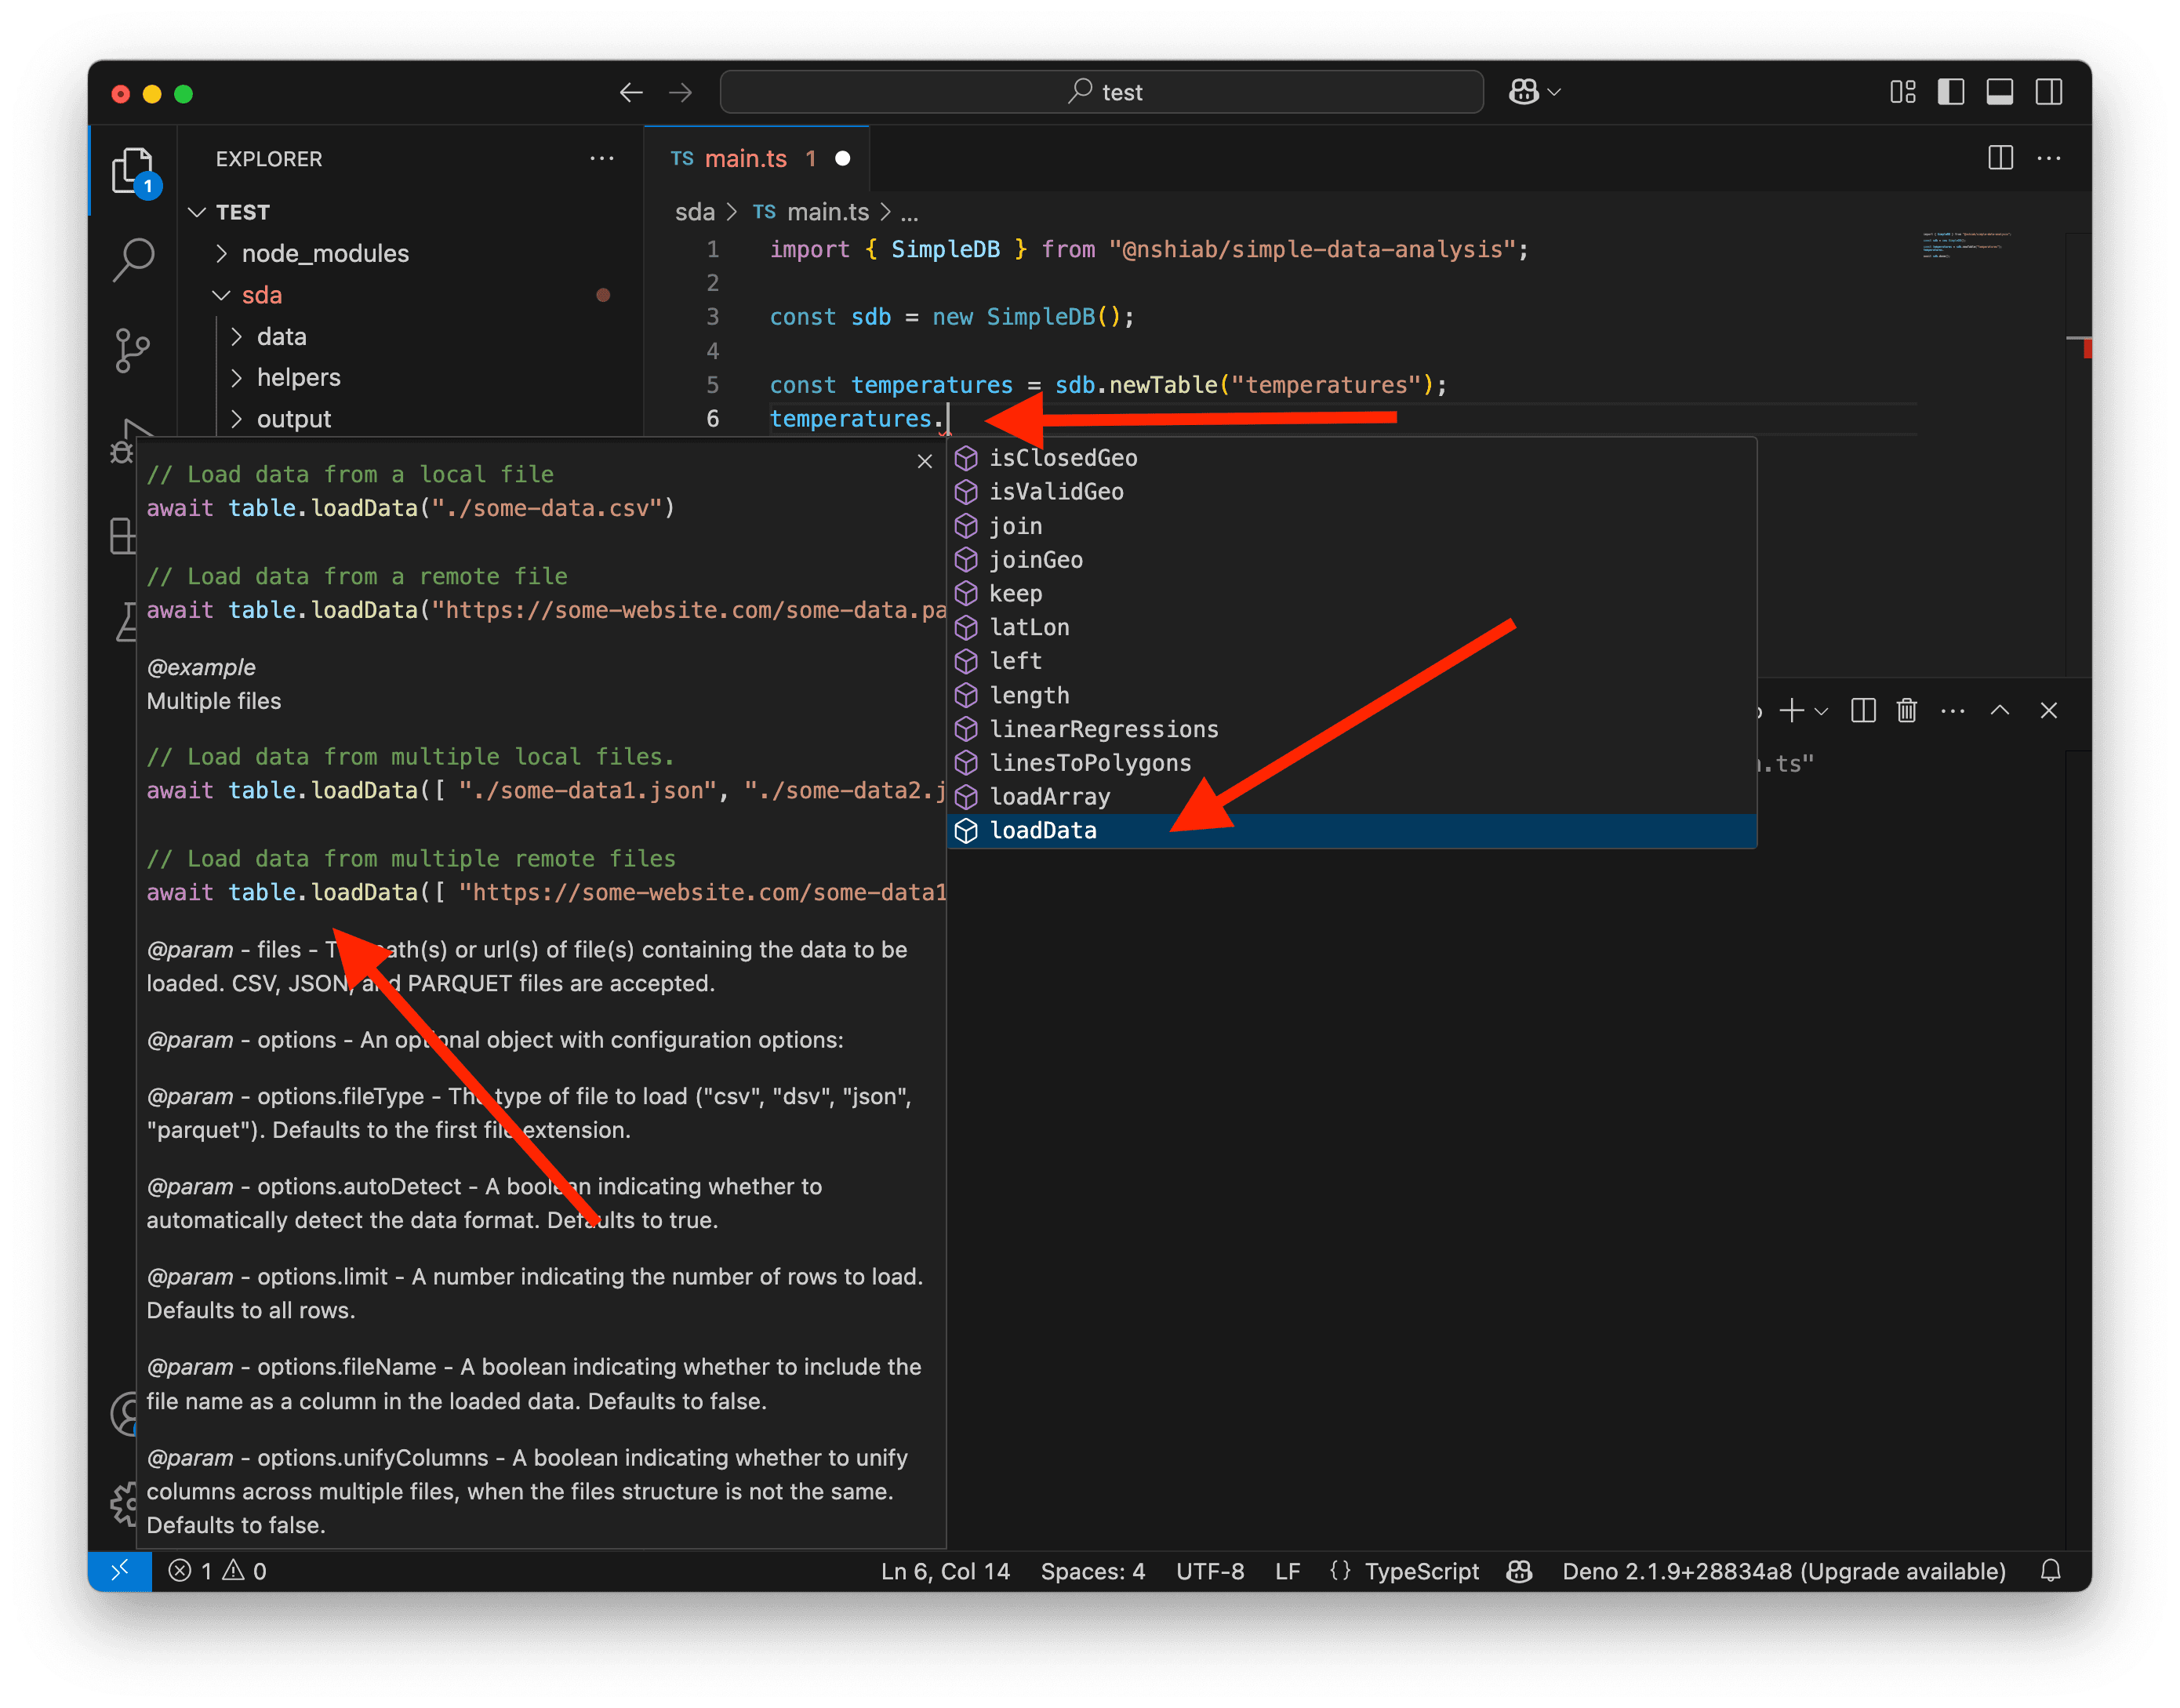Screen dimensions: 2180x1708
Task: Open editor More Actions ellipsis
Action: tap(2049, 158)
